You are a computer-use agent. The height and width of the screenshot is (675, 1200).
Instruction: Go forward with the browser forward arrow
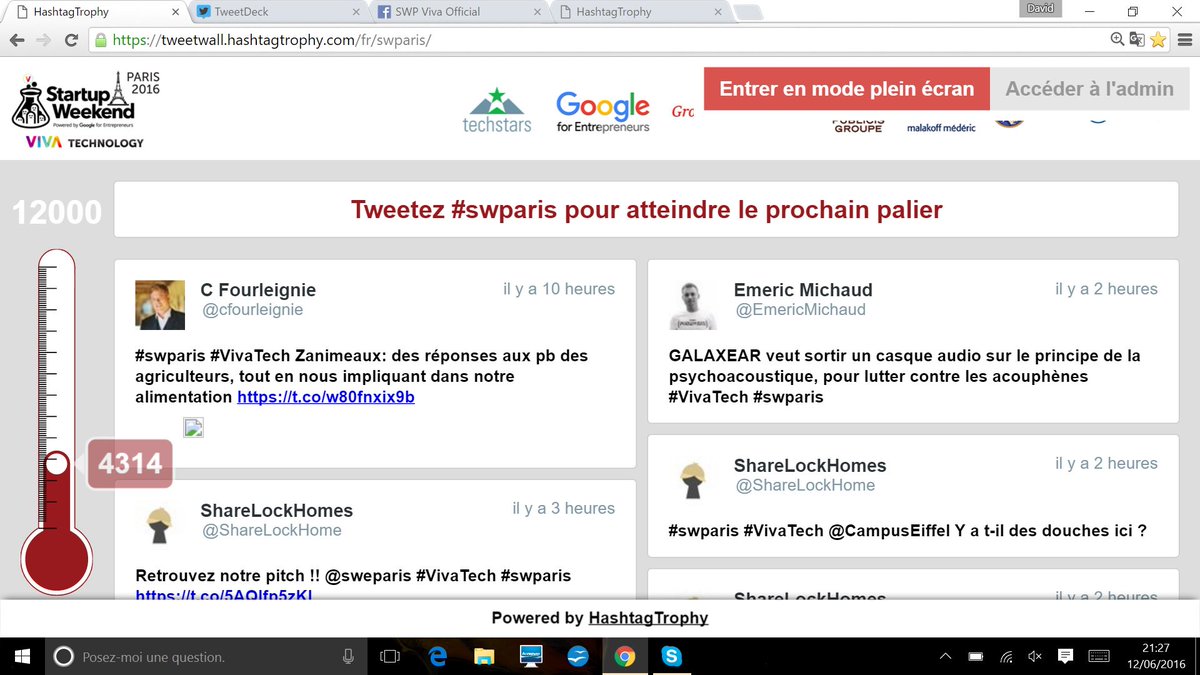coord(43,40)
